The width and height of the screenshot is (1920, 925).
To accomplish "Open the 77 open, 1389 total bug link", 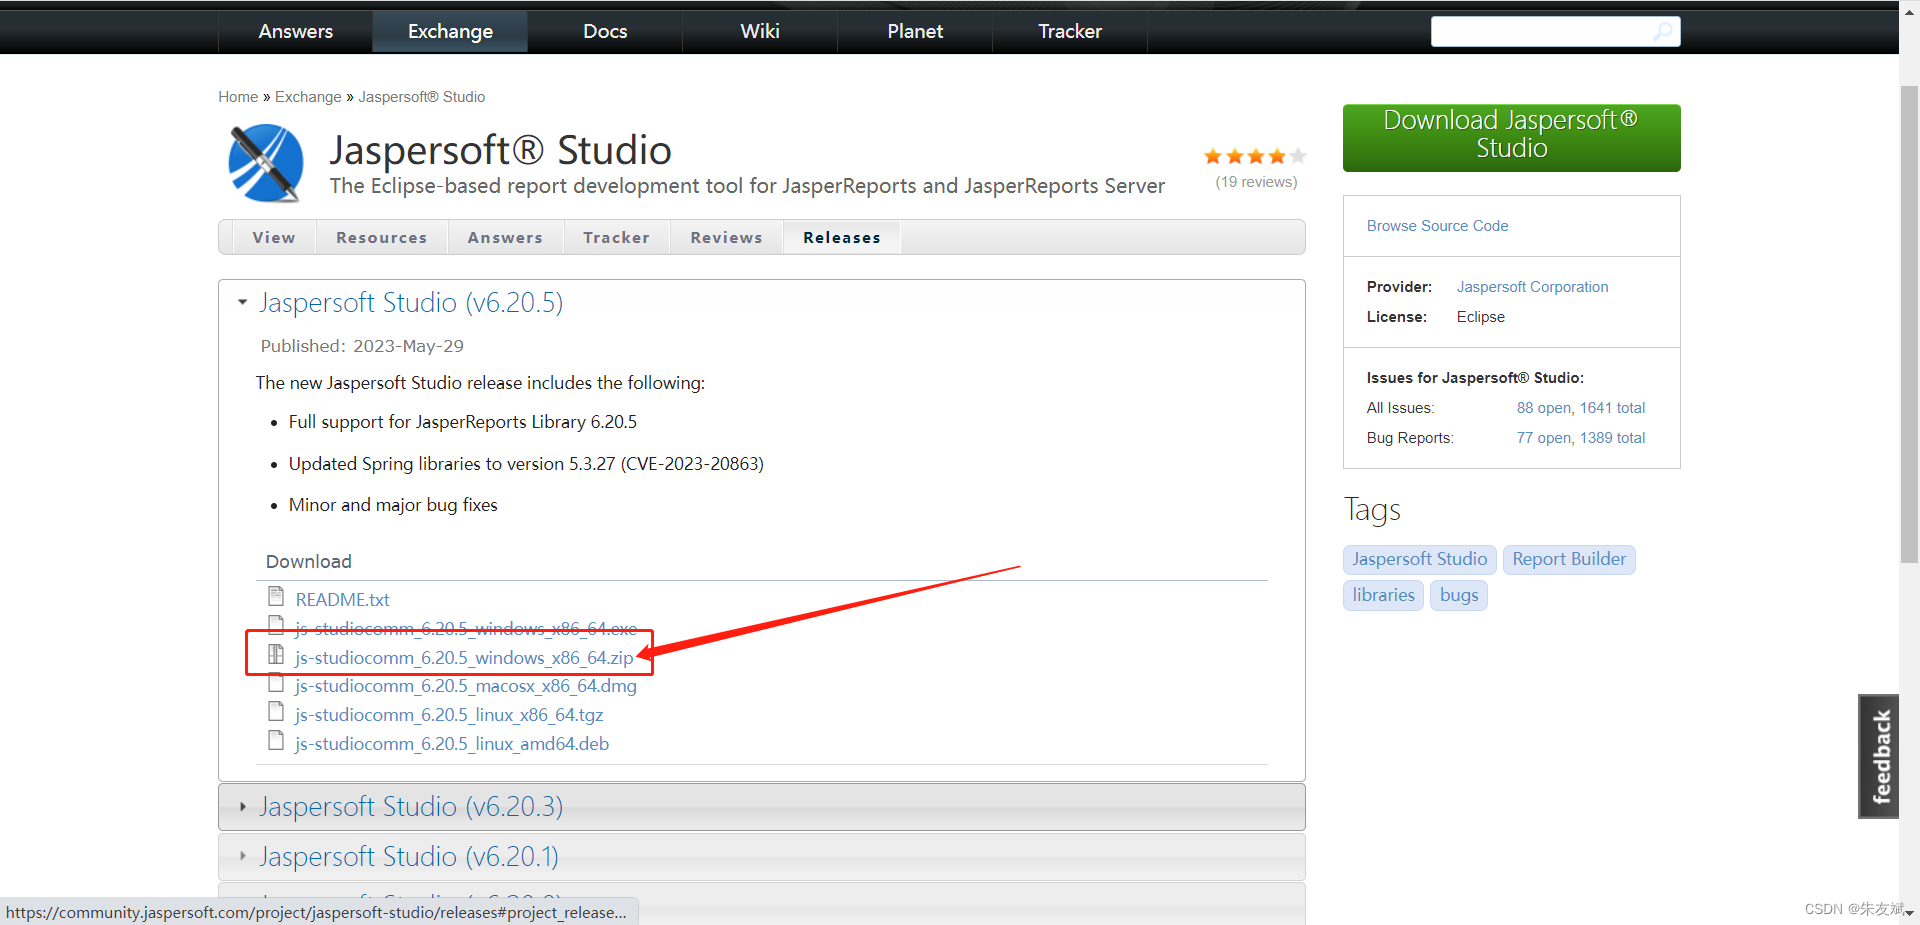I will [1580, 438].
